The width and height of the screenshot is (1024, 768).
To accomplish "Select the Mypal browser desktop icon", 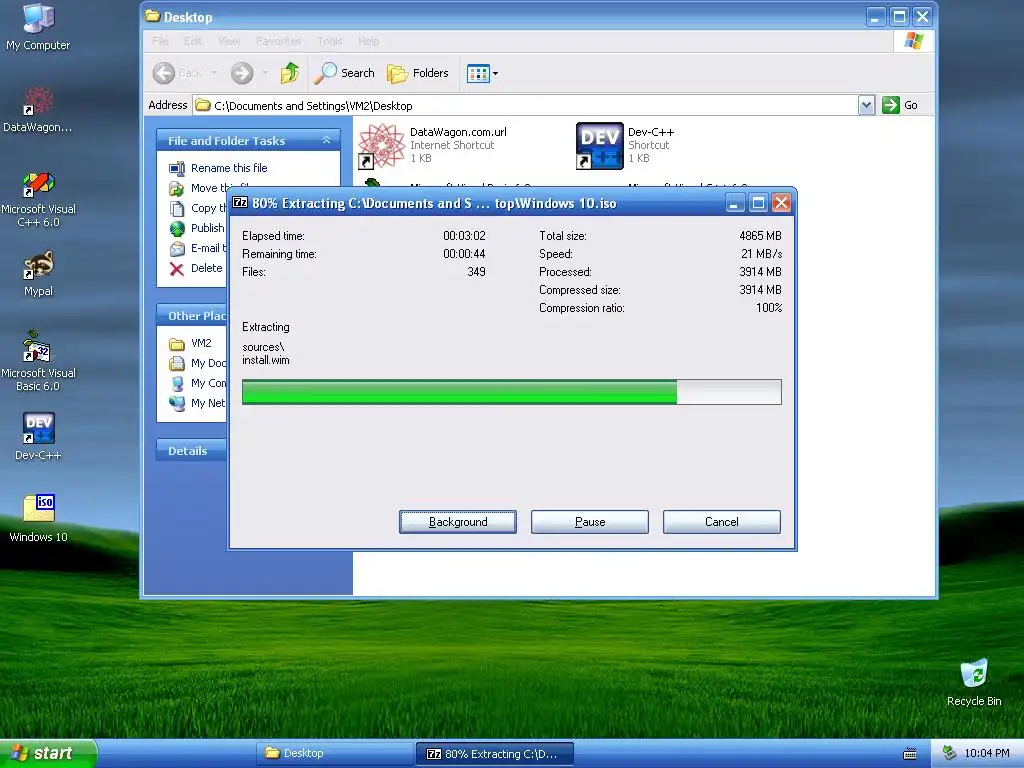I will pos(38,273).
